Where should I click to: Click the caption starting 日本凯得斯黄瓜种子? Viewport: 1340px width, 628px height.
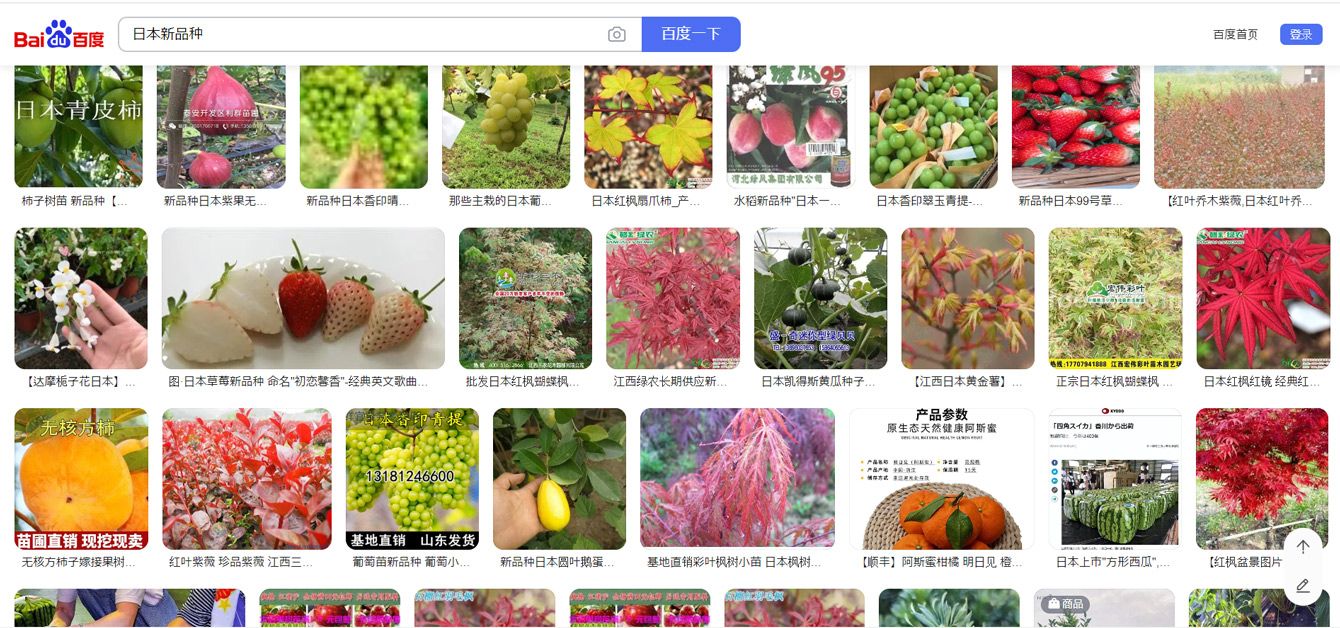[818, 382]
